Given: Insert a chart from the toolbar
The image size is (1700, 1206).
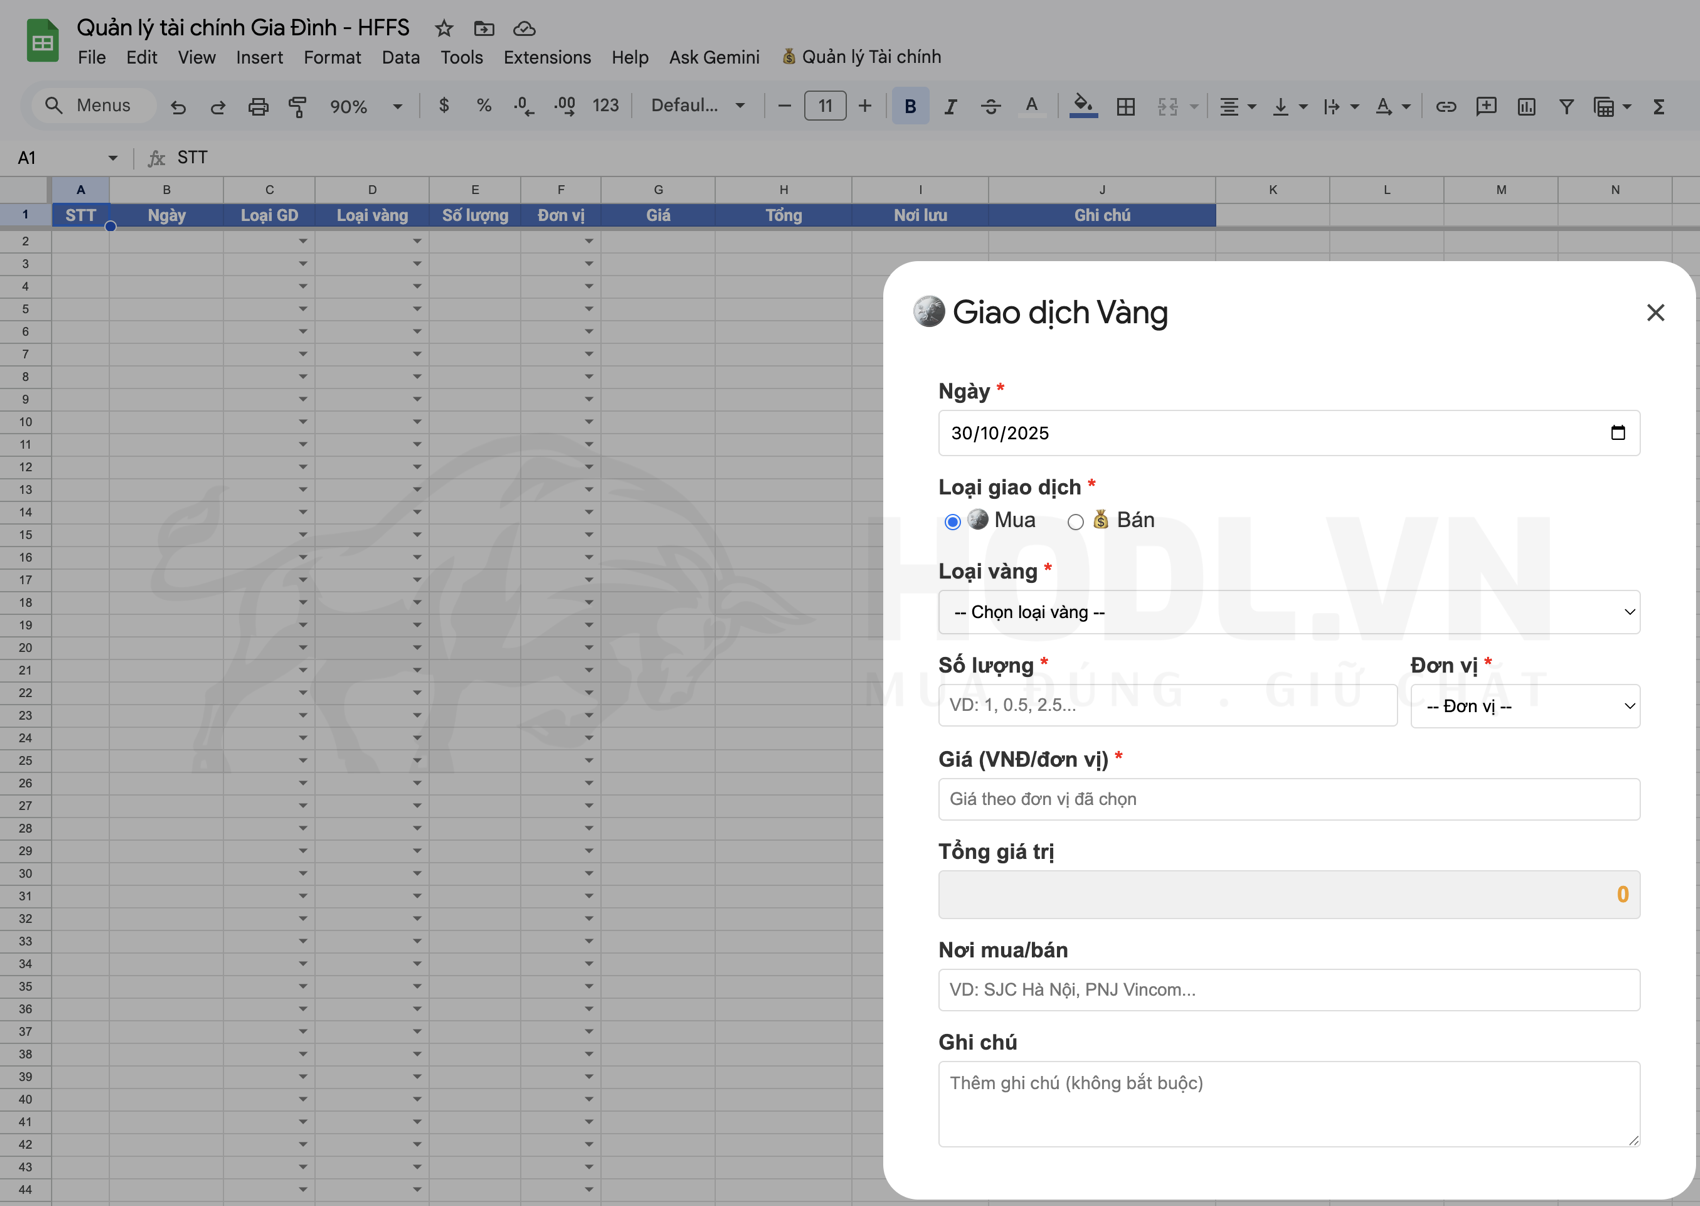Looking at the screenshot, I should 1526,106.
